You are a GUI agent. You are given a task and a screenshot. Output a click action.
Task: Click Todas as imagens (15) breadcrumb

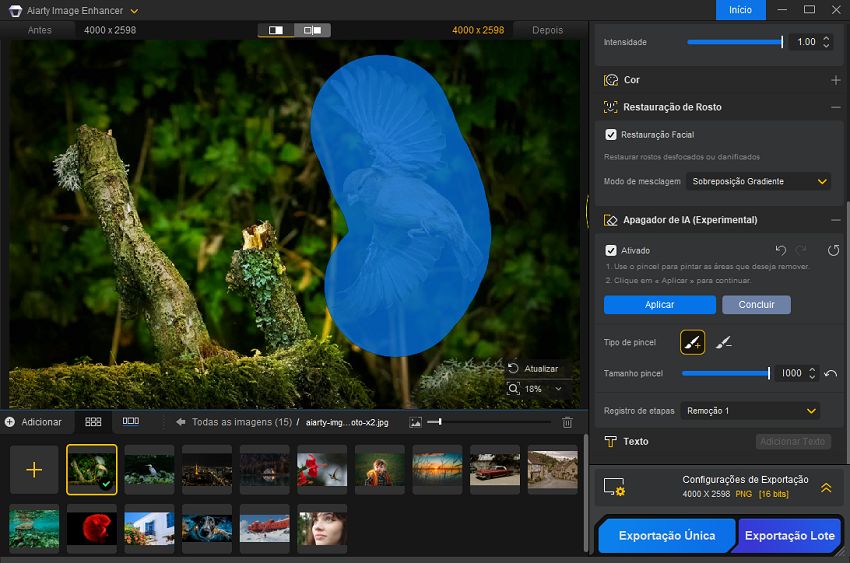pyautogui.click(x=242, y=422)
